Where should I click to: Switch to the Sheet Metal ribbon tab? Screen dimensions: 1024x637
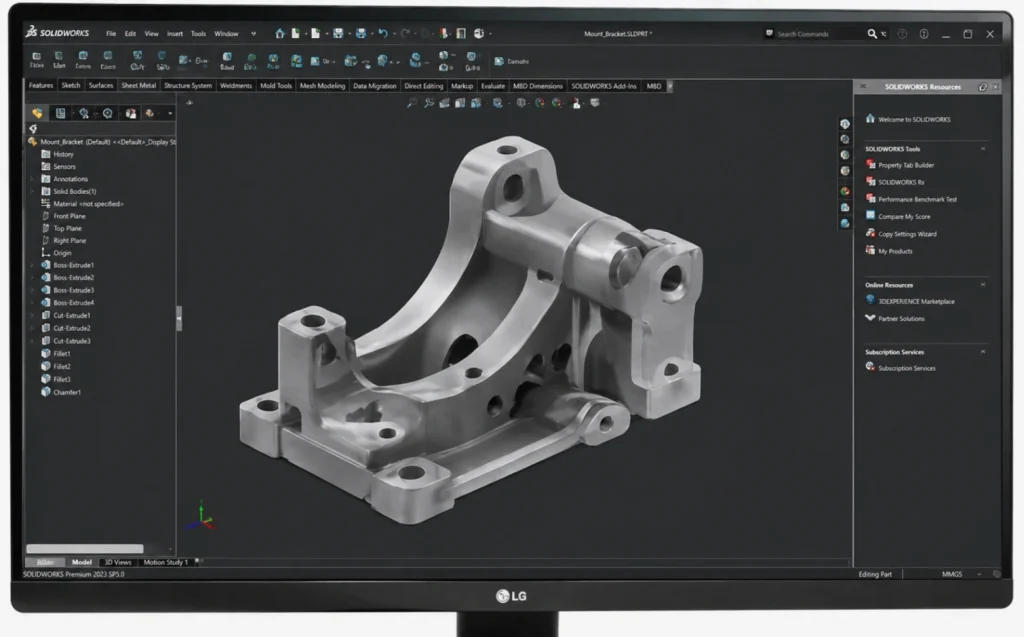tap(138, 86)
